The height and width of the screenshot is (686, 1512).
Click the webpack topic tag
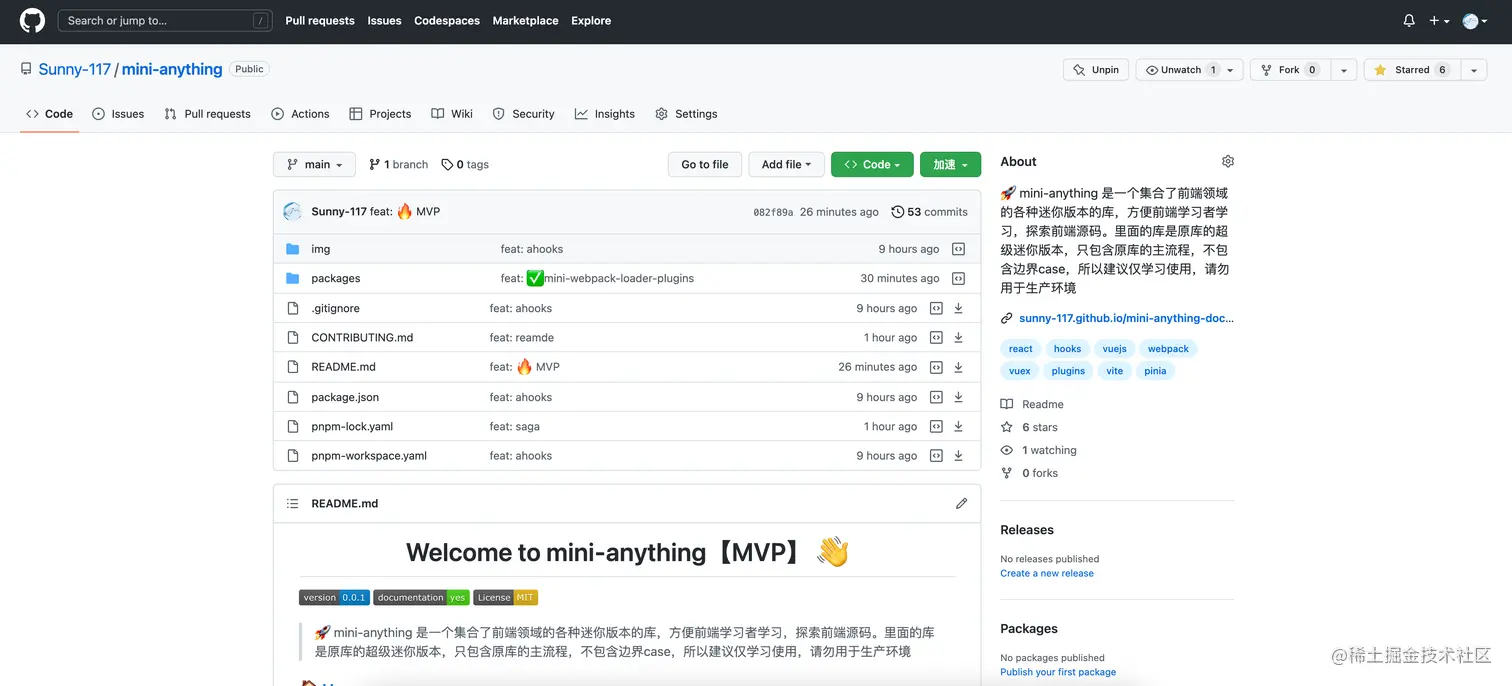(1168, 349)
